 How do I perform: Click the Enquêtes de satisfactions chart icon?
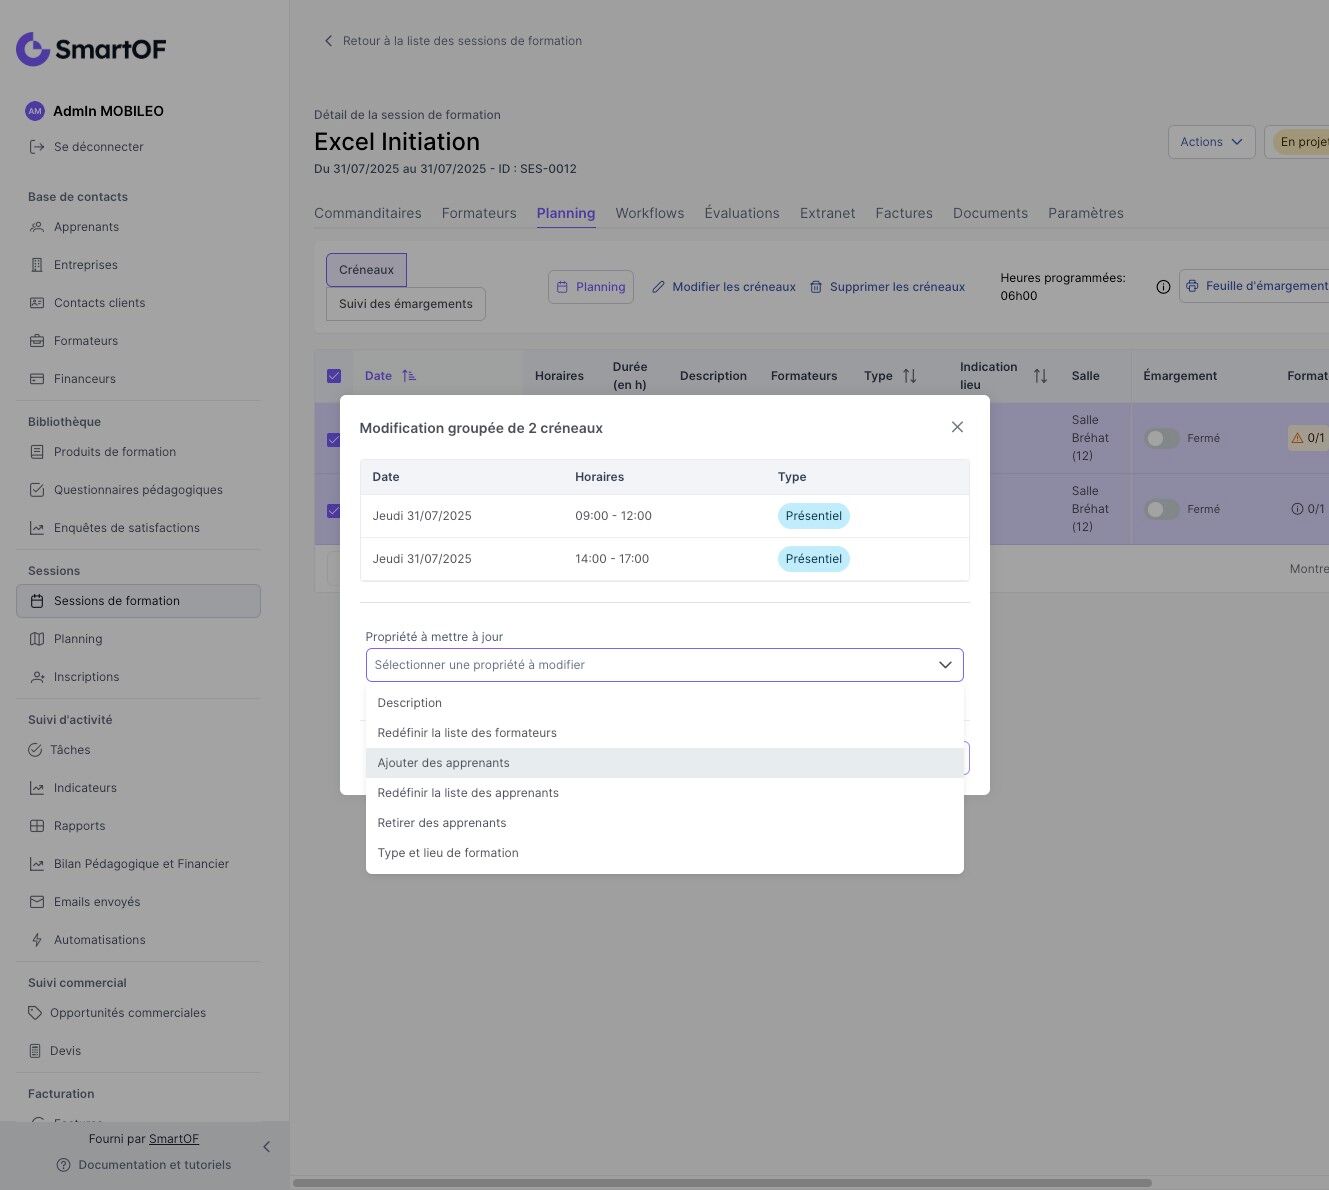click(37, 528)
